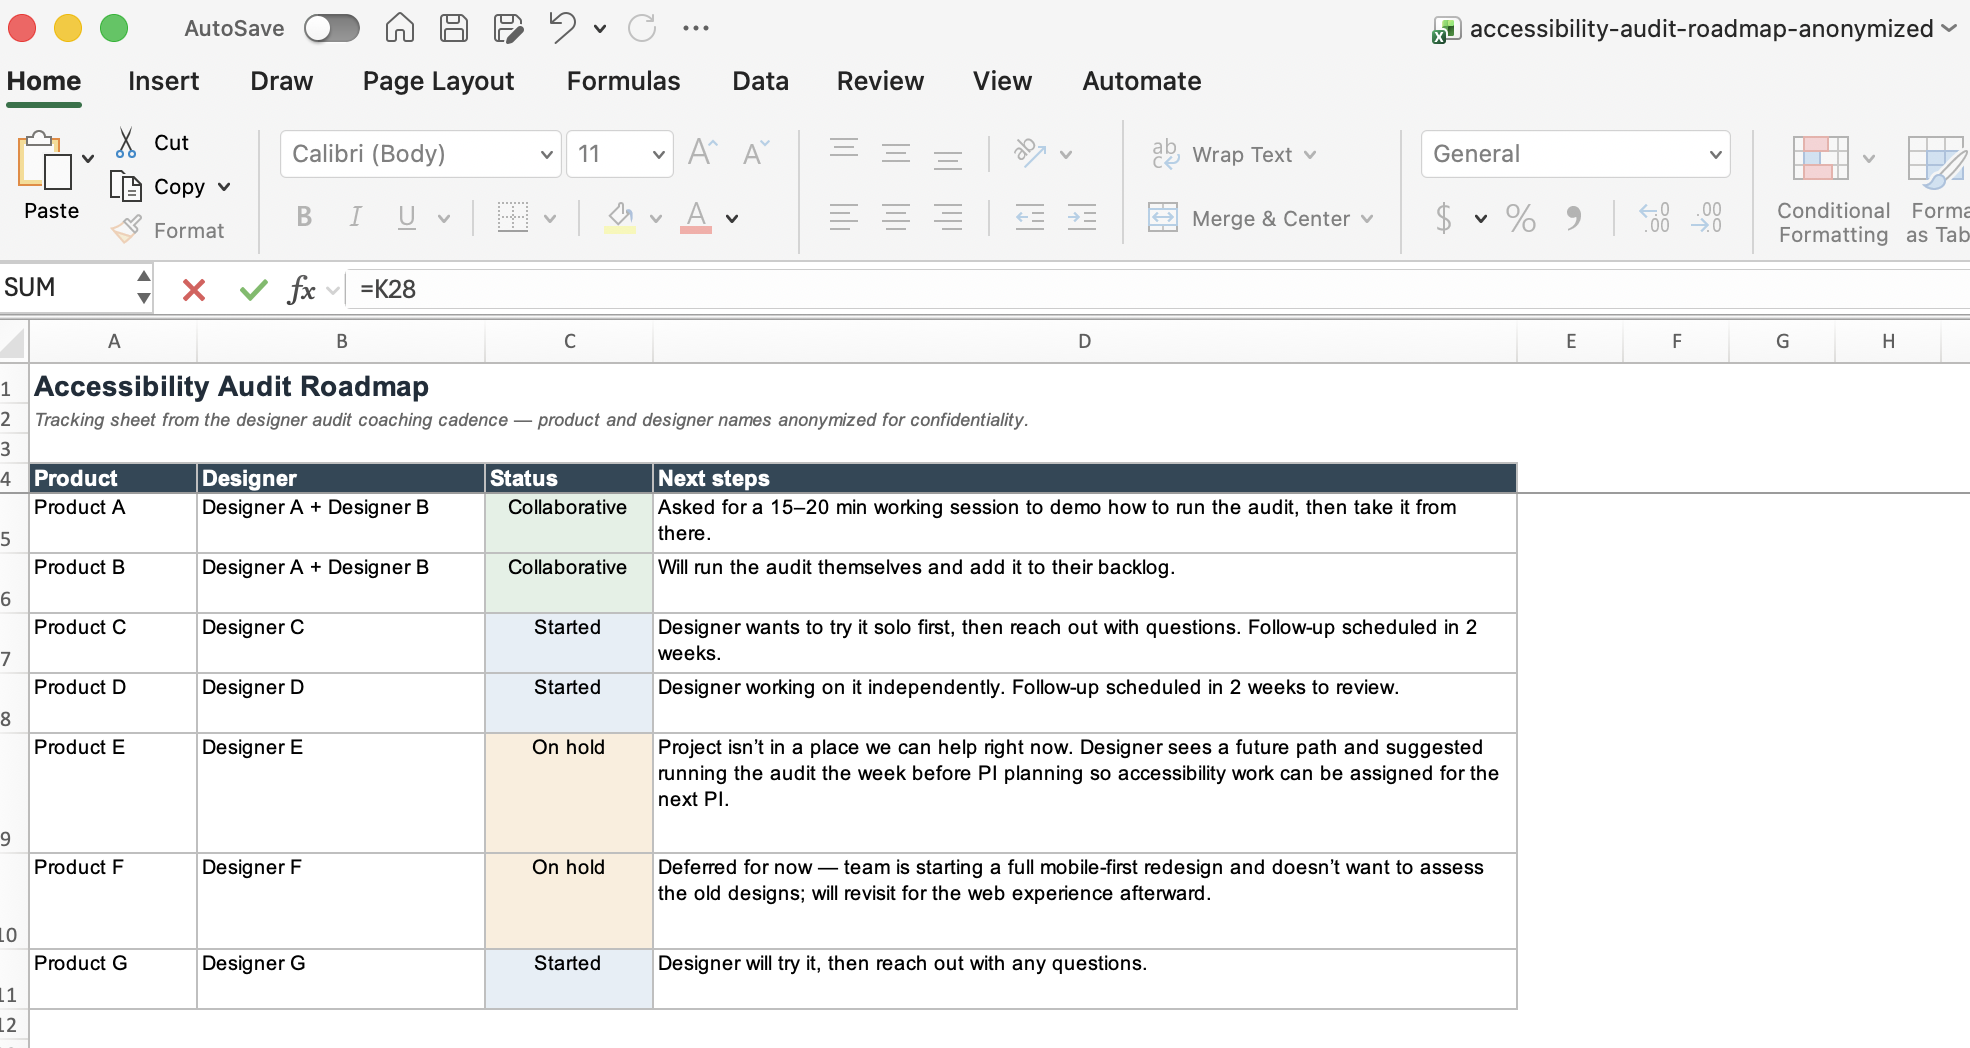Align text to the right
The width and height of the screenshot is (1970, 1048).
[x=948, y=217]
